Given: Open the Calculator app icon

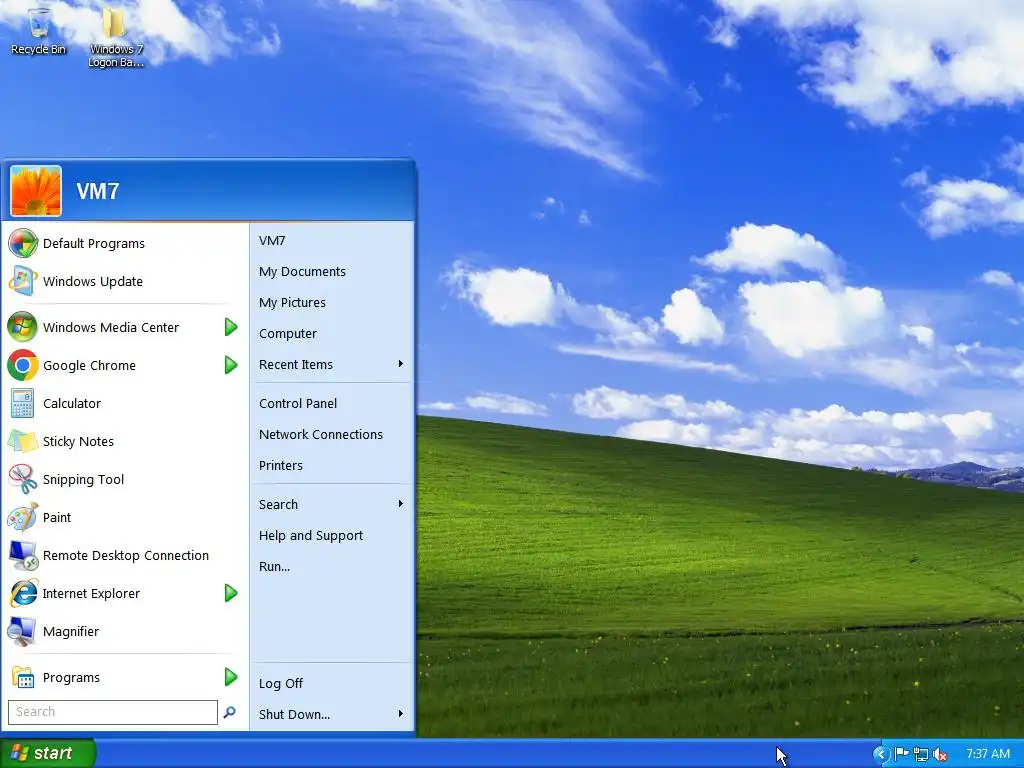Looking at the screenshot, I should click(x=23, y=404).
